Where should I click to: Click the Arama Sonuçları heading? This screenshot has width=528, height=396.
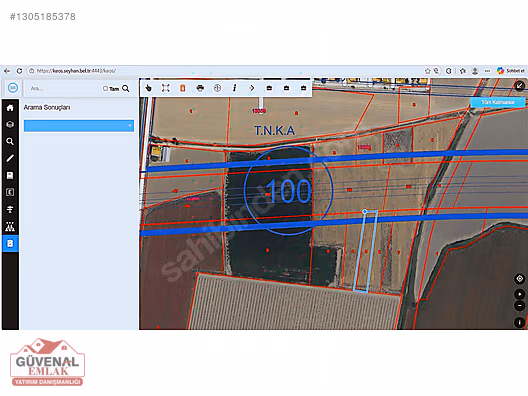pos(47,107)
